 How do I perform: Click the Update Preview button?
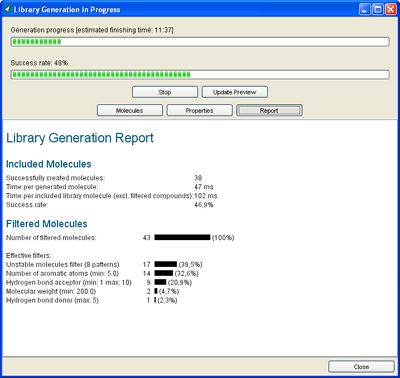pos(235,92)
